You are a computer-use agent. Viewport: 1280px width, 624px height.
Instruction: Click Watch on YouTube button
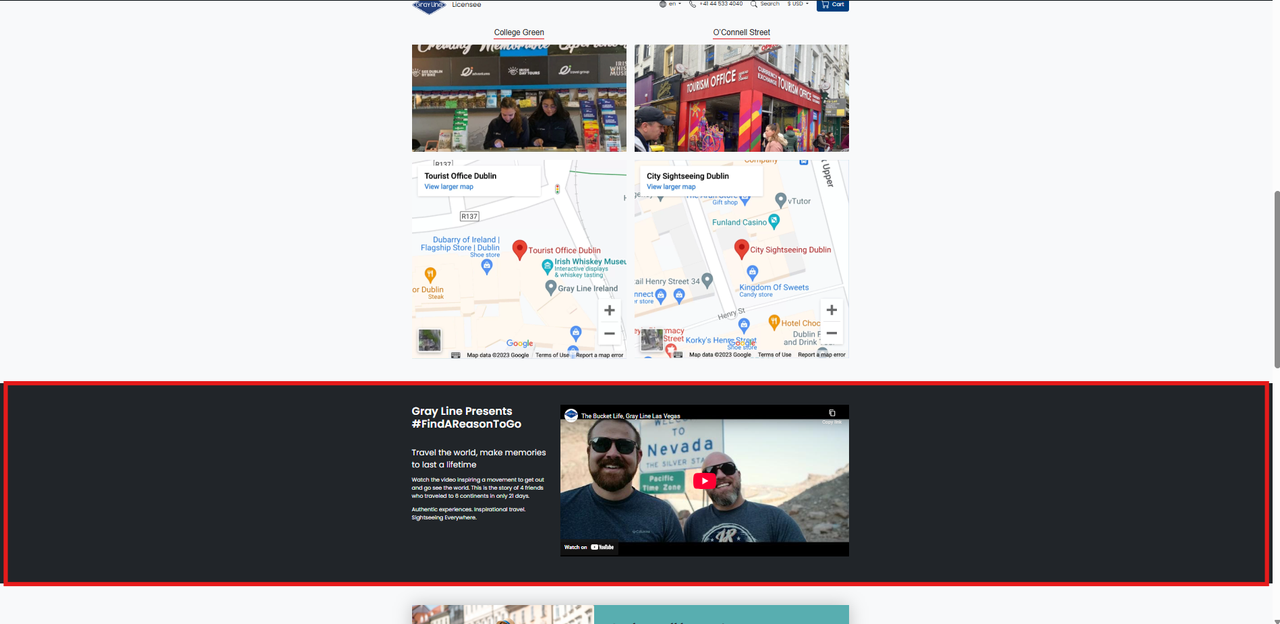click(x=589, y=547)
